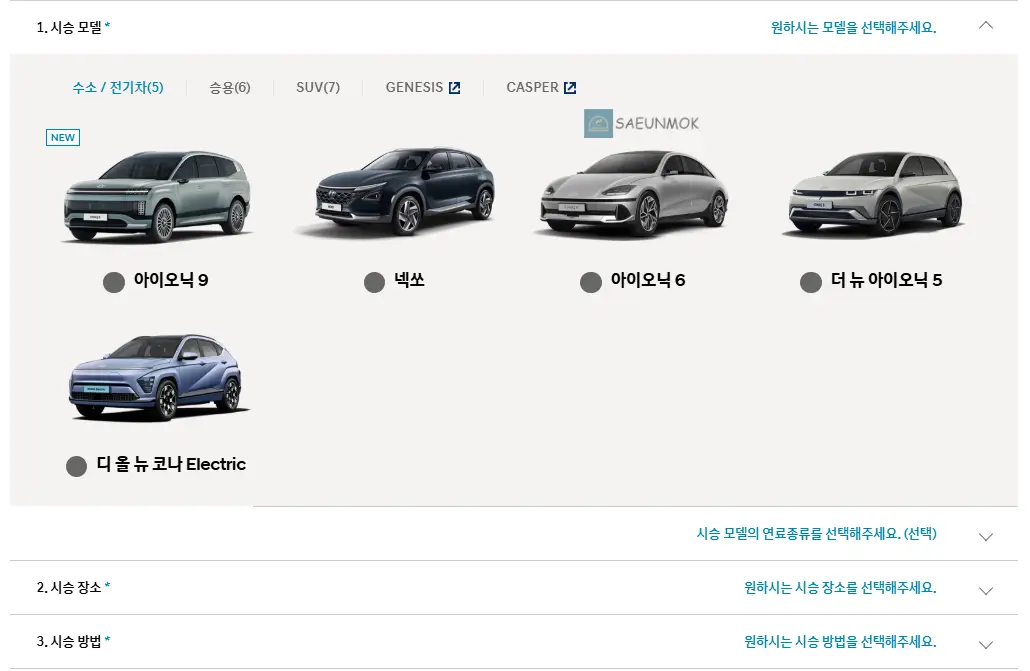This screenshot has height=671, width=1030.
Task: Click the 원하시는 시승 장소를 선택해주세요 prompt
Action: coord(840,587)
